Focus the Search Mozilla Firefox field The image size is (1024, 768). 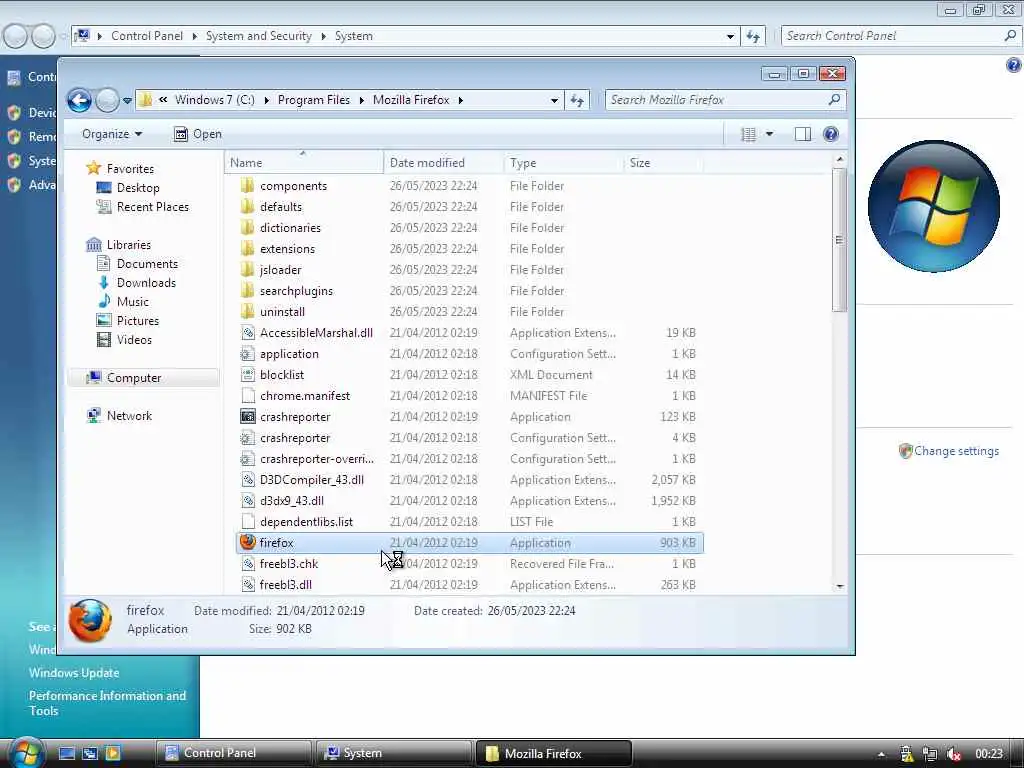pos(715,100)
